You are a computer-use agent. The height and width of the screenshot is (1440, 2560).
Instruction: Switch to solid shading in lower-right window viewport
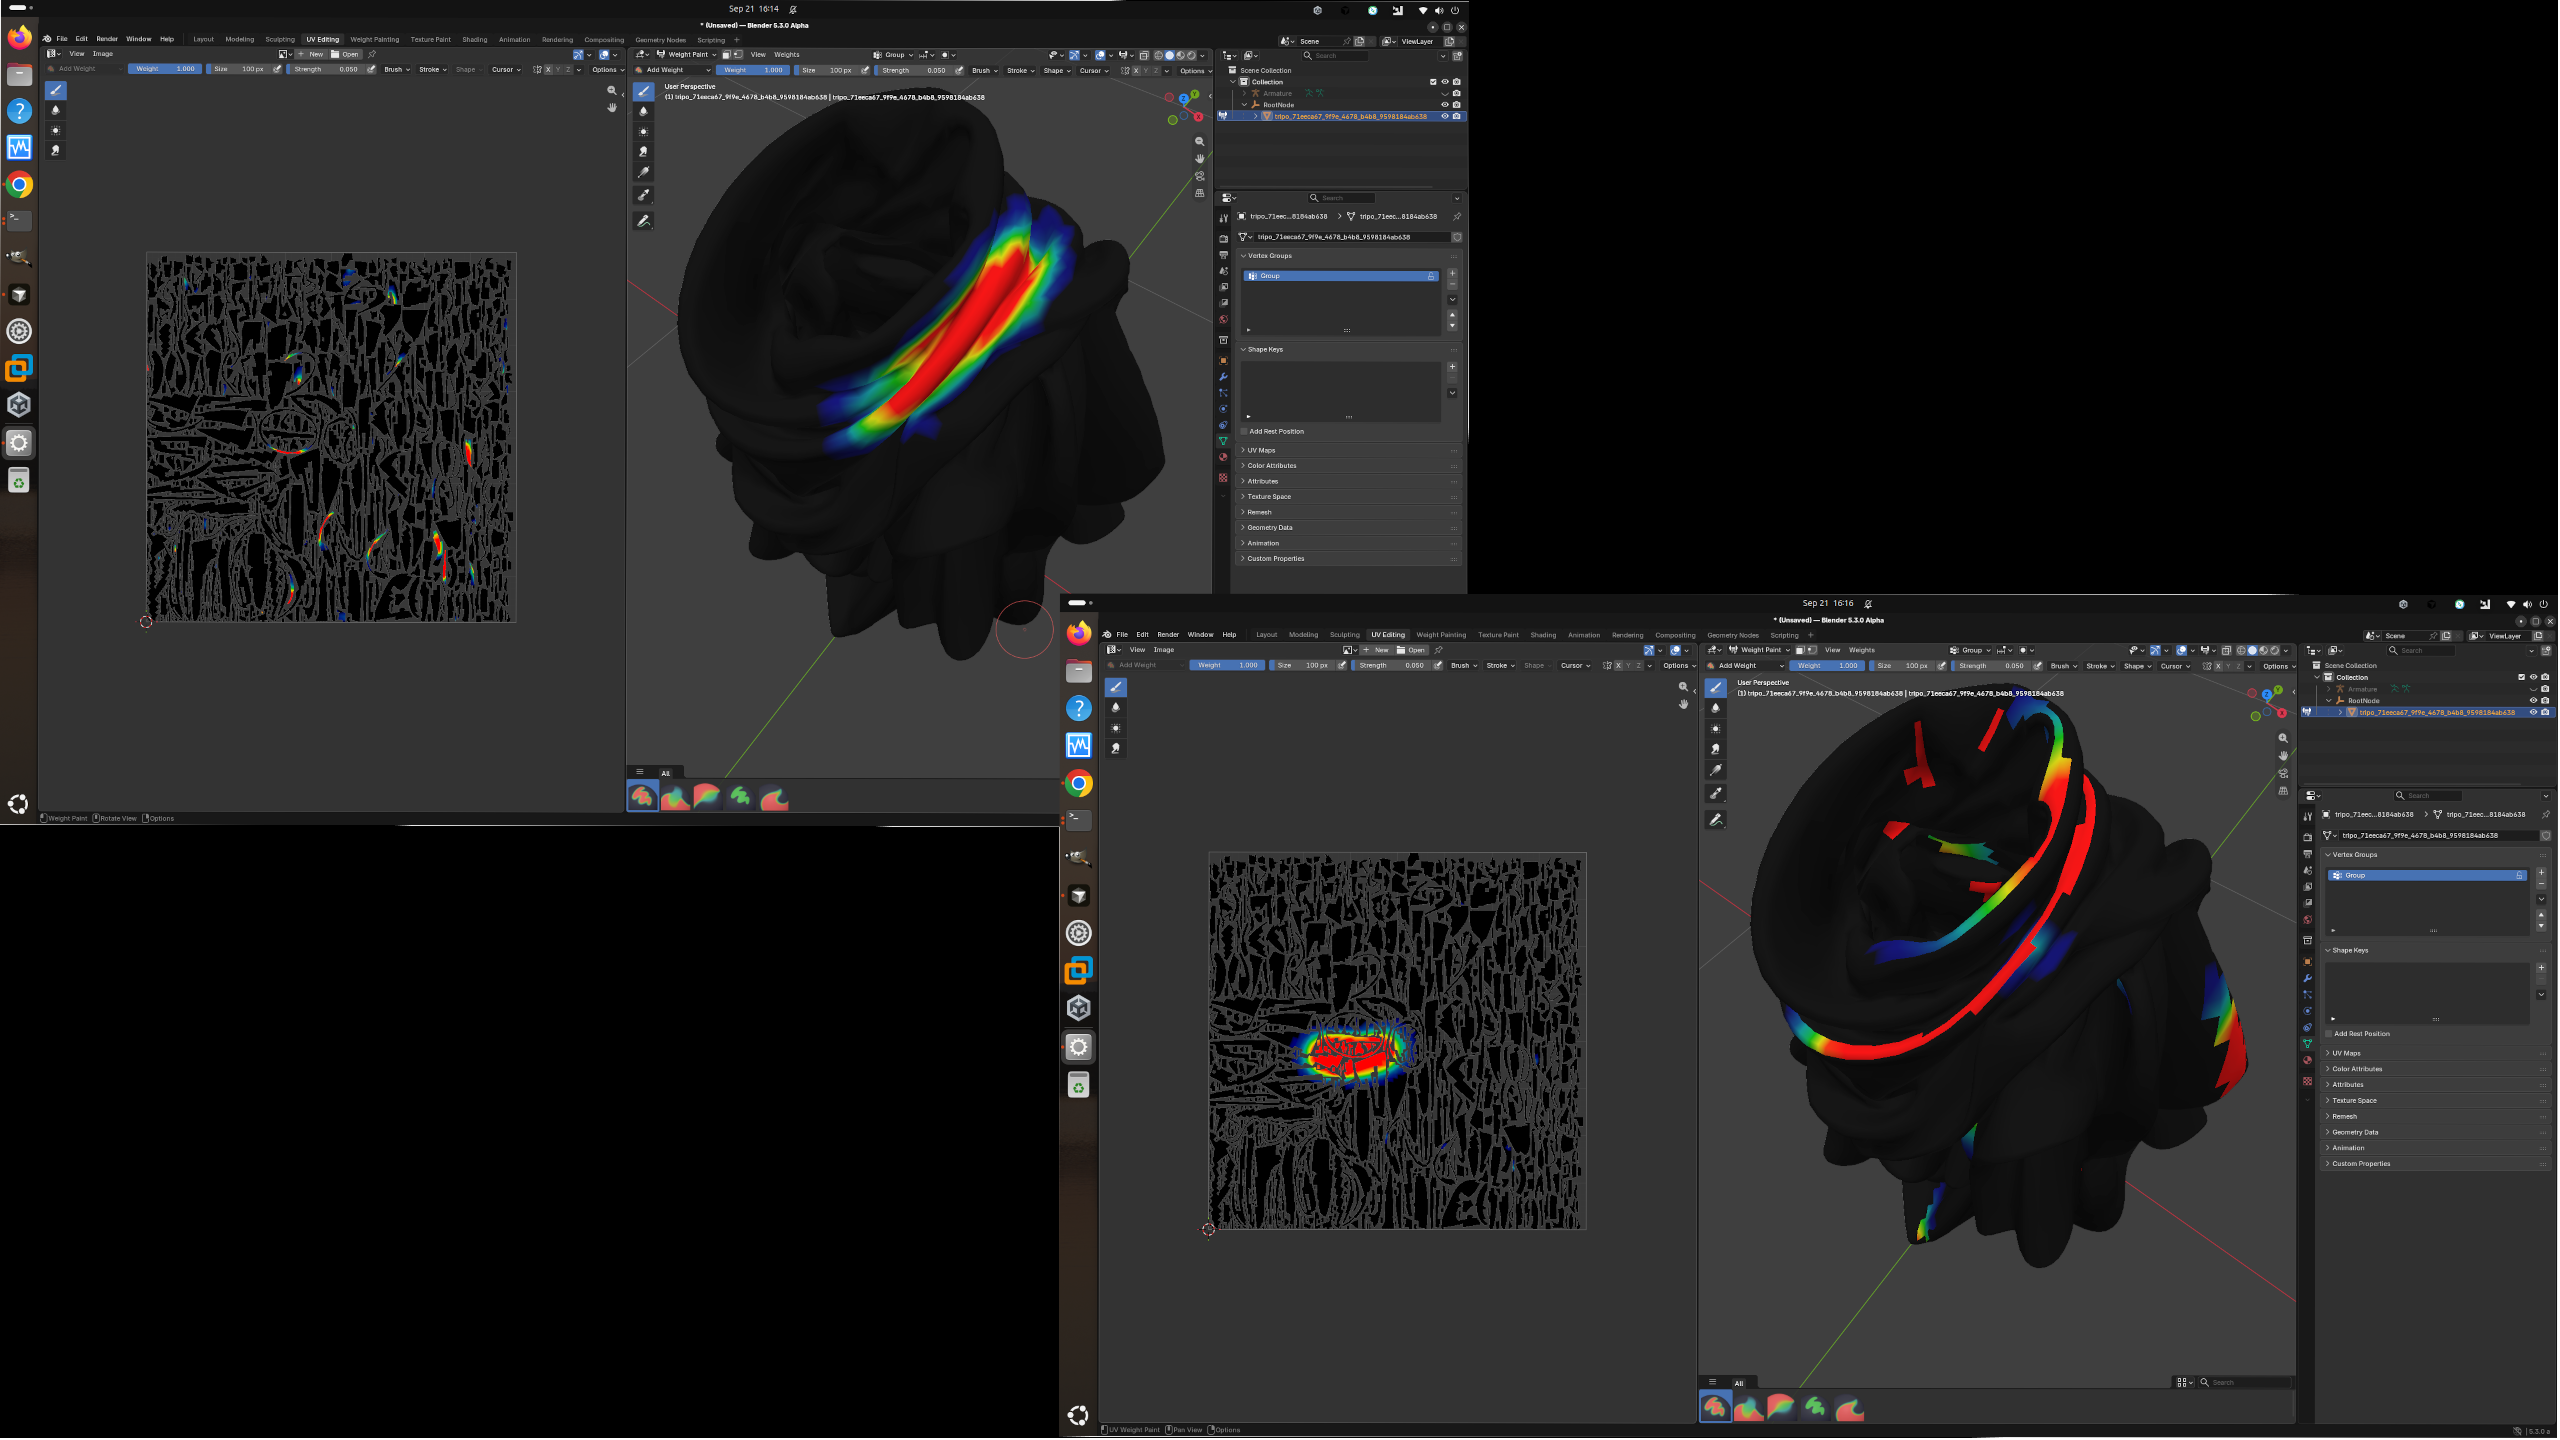[2253, 650]
